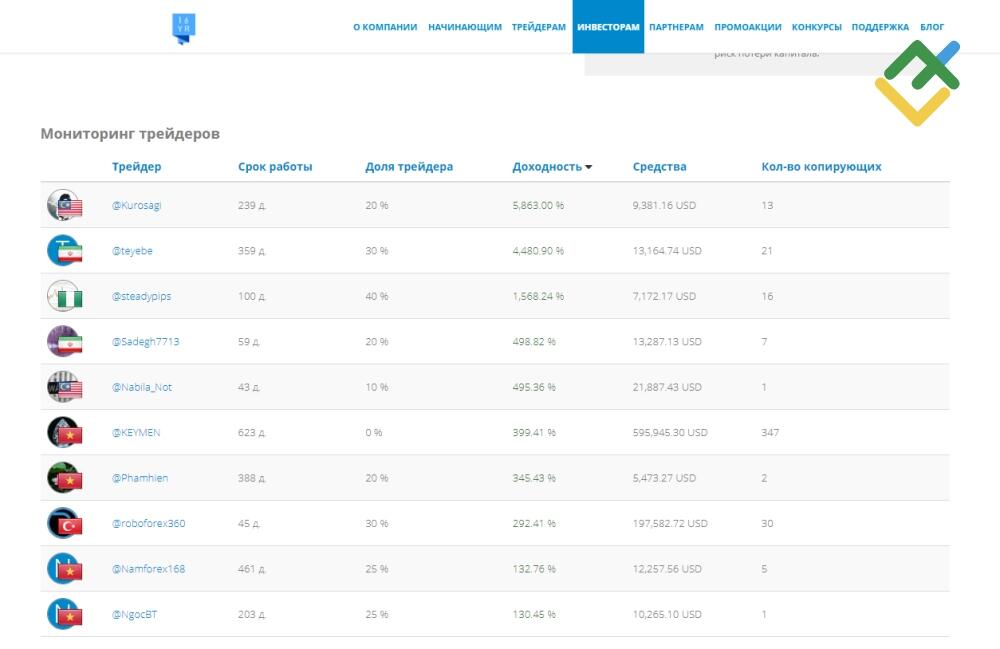The width and height of the screenshot is (1000, 649).
Task: Open @teyebe trader avatar
Action: coord(64,251)
